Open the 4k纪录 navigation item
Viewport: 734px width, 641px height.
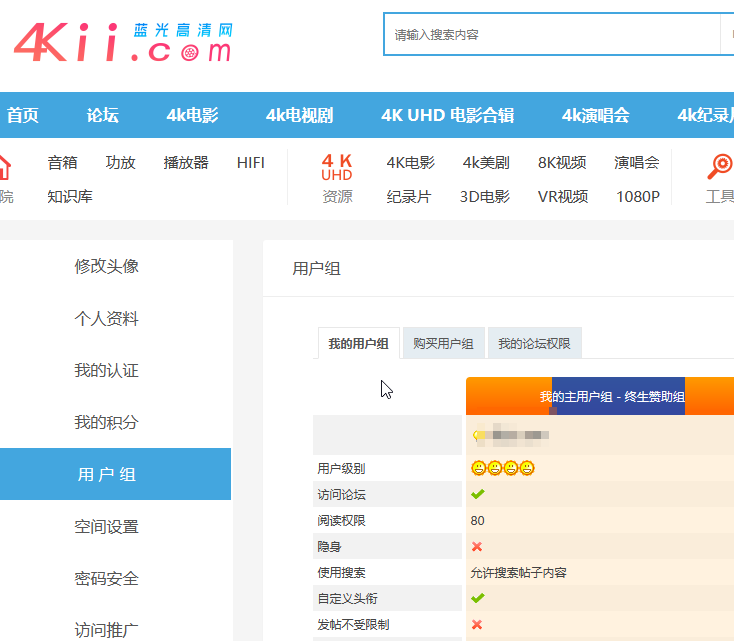click(705, 115)
